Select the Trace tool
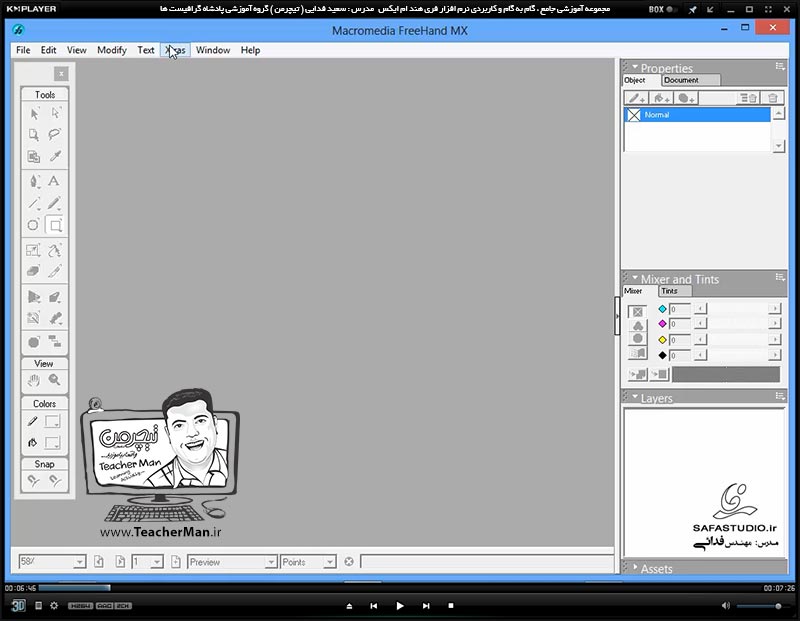The width and height of the screenshot is (800, 621). (x=34, y=318)
